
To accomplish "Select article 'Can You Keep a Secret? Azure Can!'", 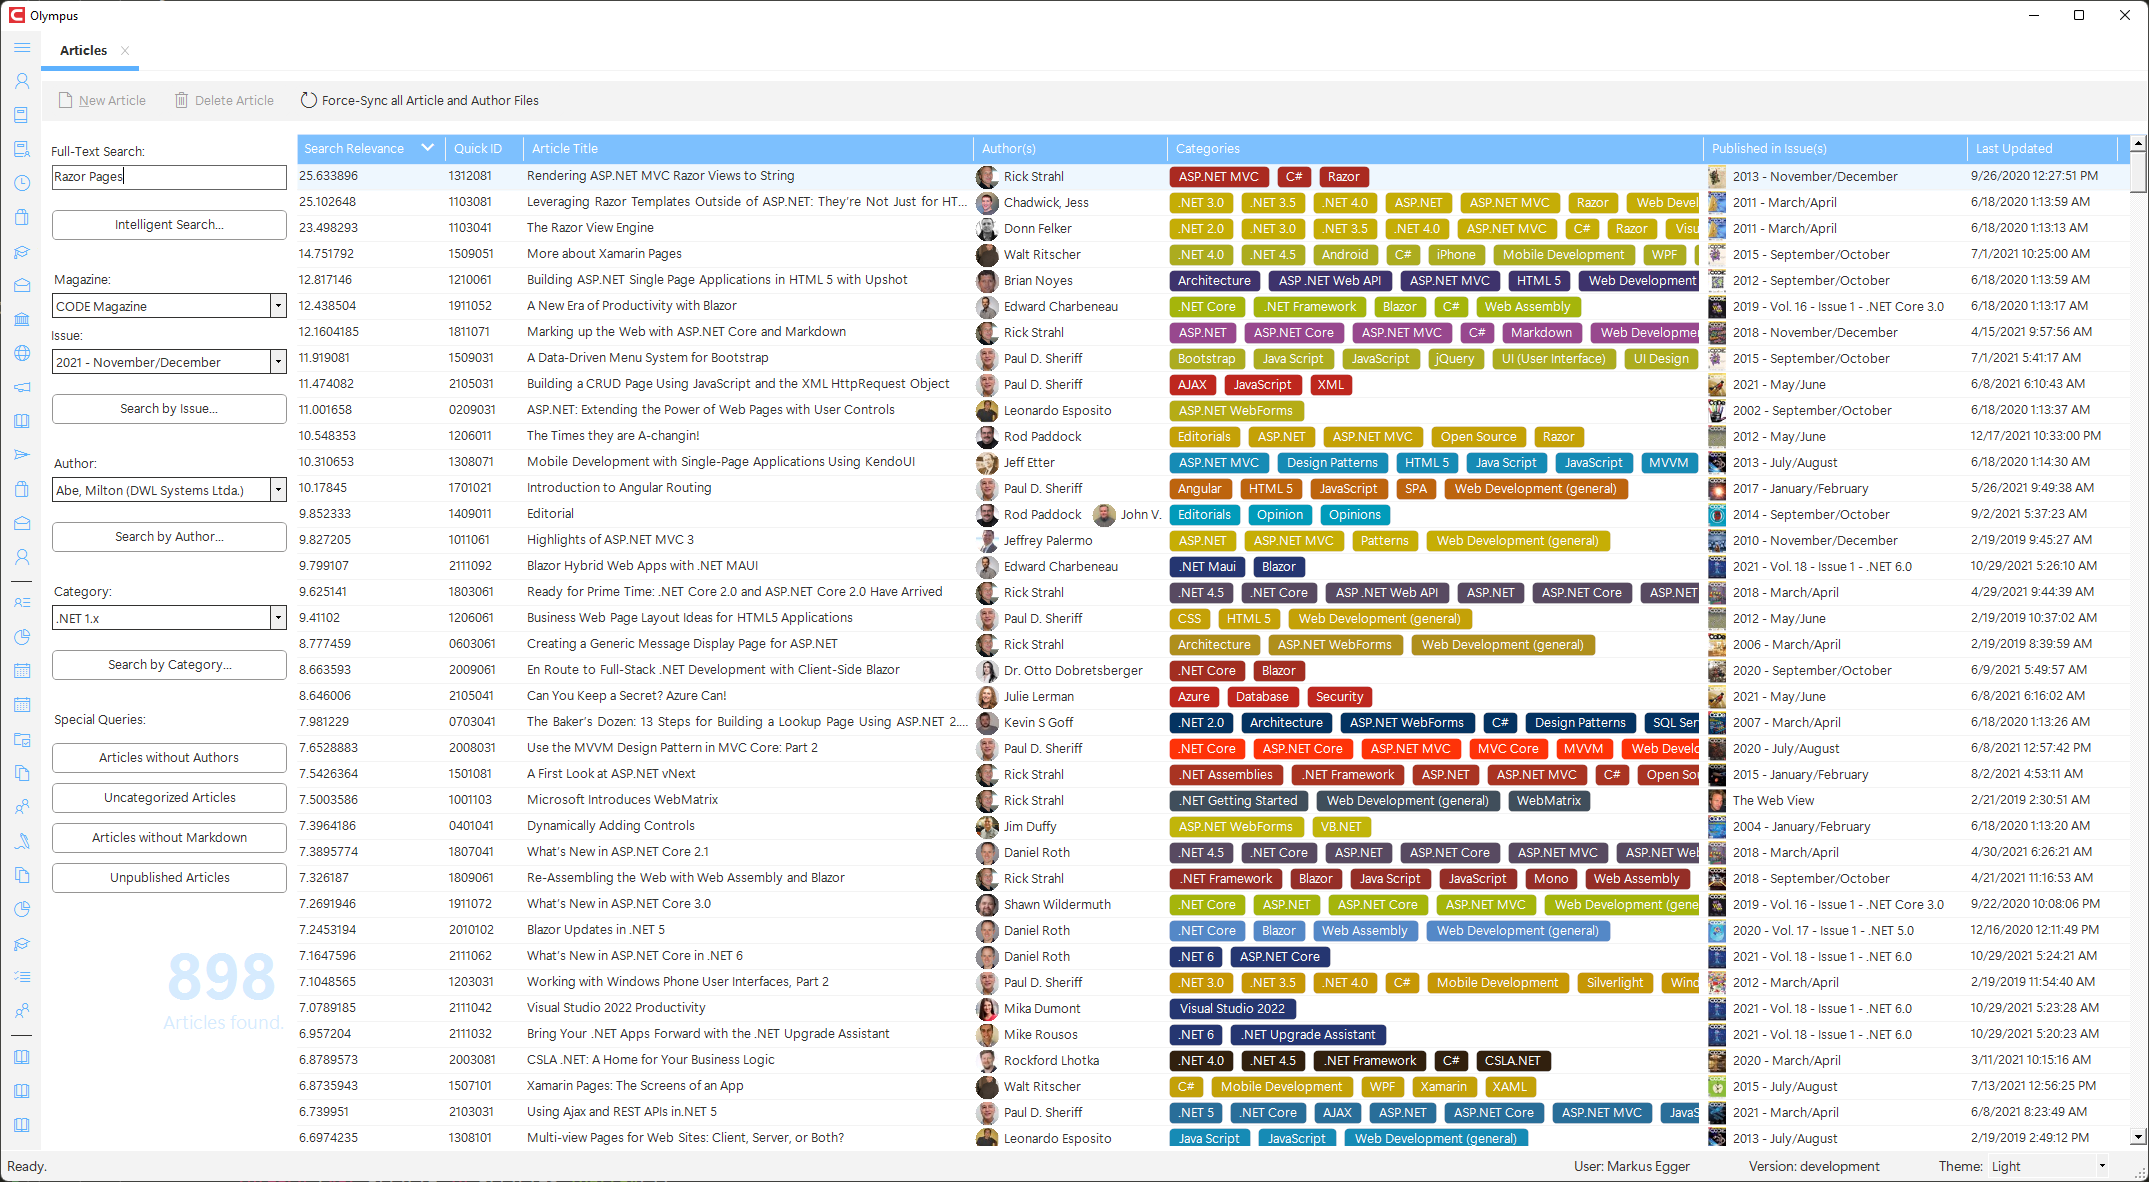I will [x=626, y=696].
